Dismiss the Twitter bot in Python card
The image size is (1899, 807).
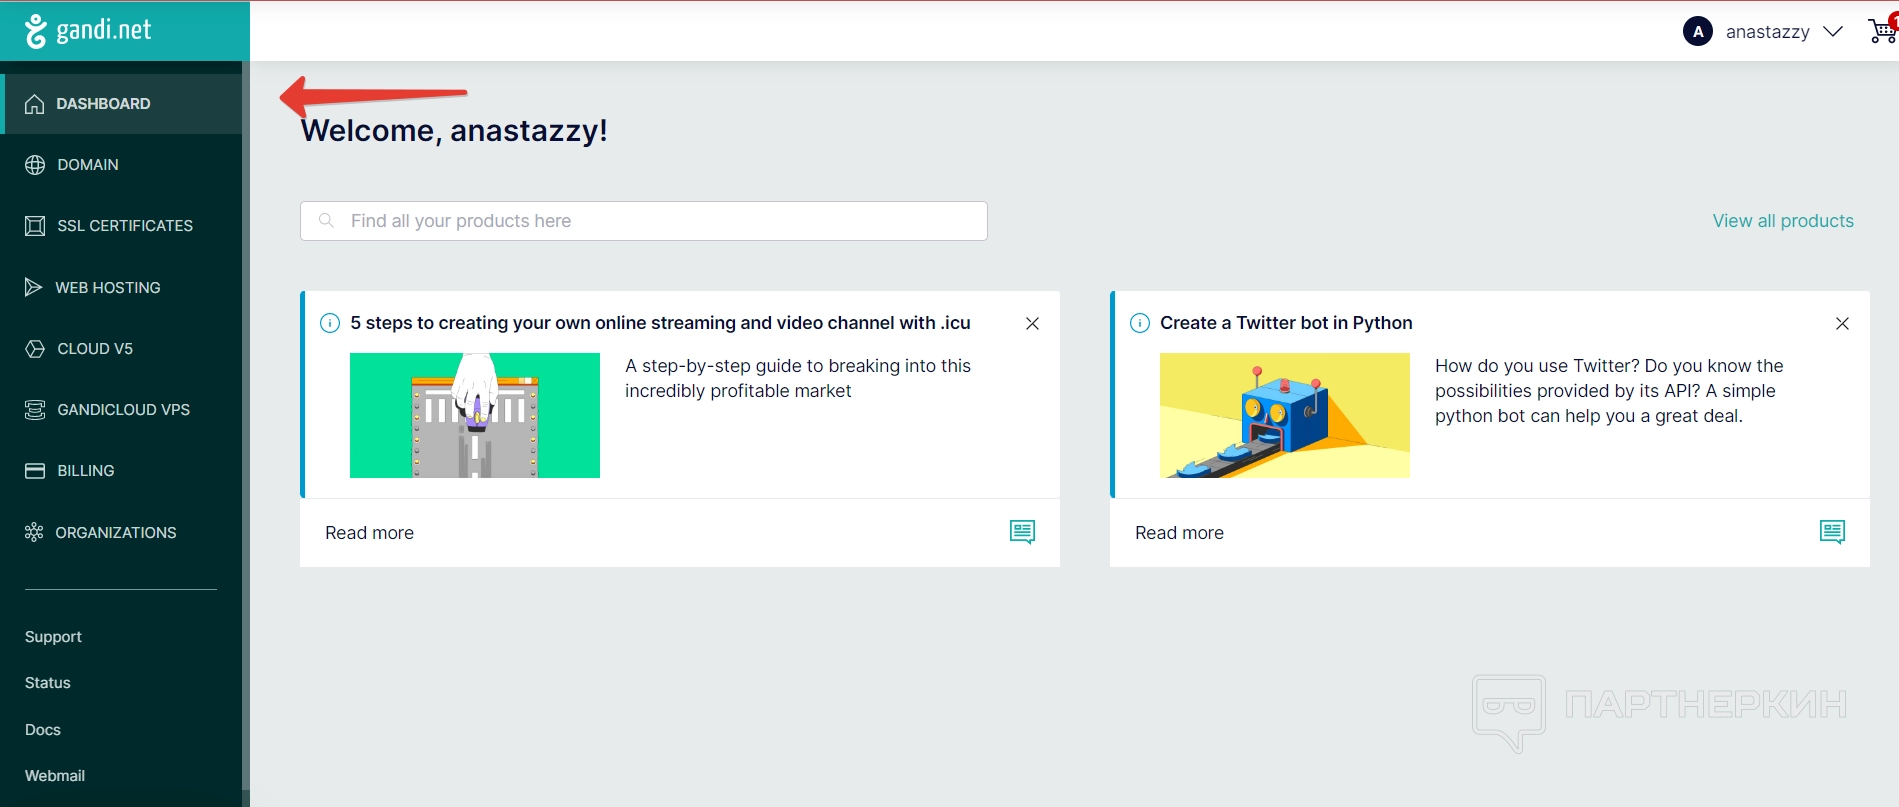(x=1842, y=323)
